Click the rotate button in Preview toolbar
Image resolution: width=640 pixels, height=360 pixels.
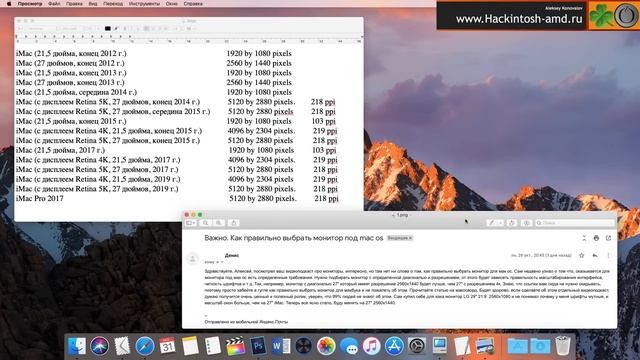click(512, 223)
